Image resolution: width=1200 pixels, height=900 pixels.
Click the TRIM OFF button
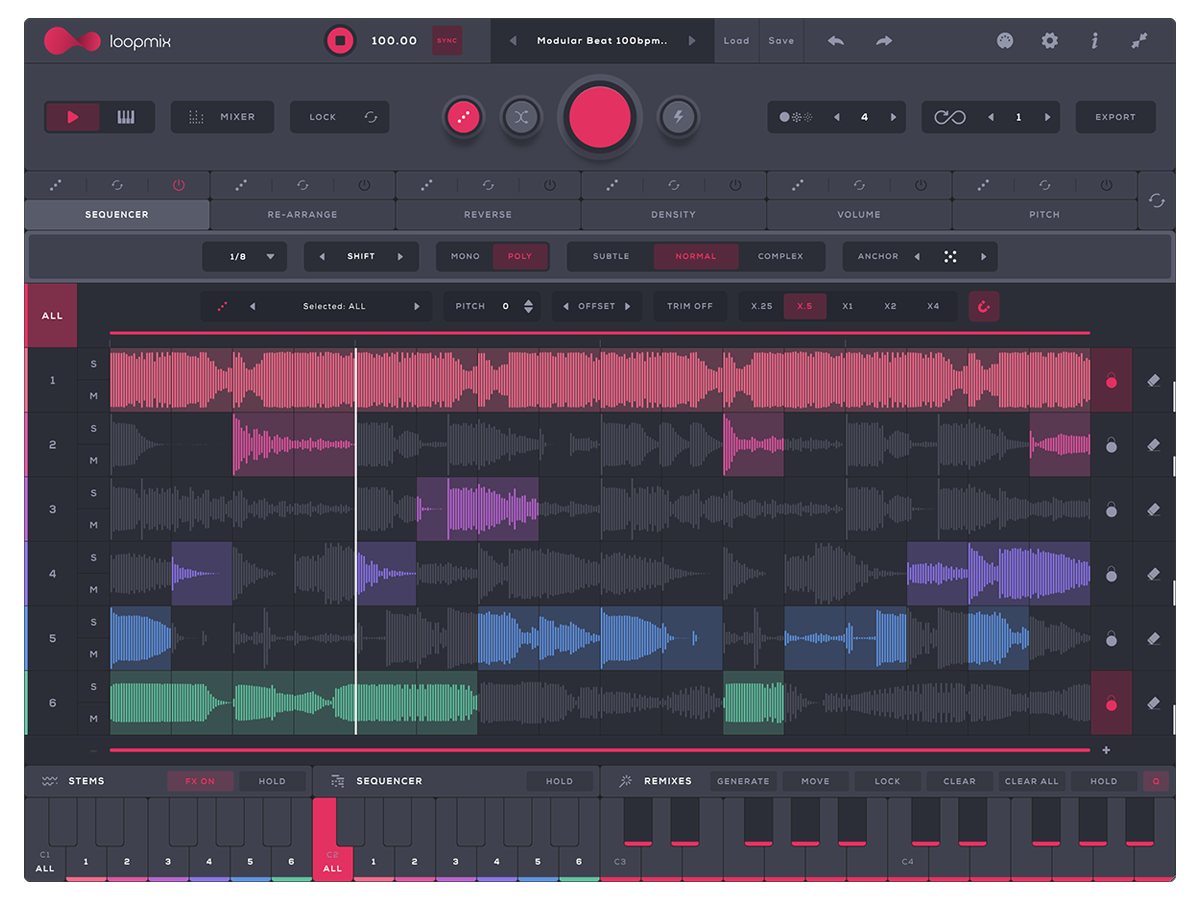(690, 306)
